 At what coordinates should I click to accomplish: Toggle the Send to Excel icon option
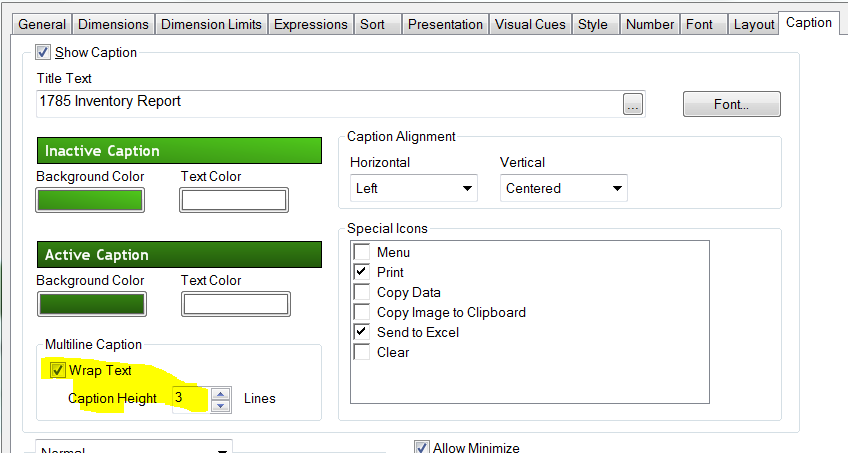coord(361,332)
